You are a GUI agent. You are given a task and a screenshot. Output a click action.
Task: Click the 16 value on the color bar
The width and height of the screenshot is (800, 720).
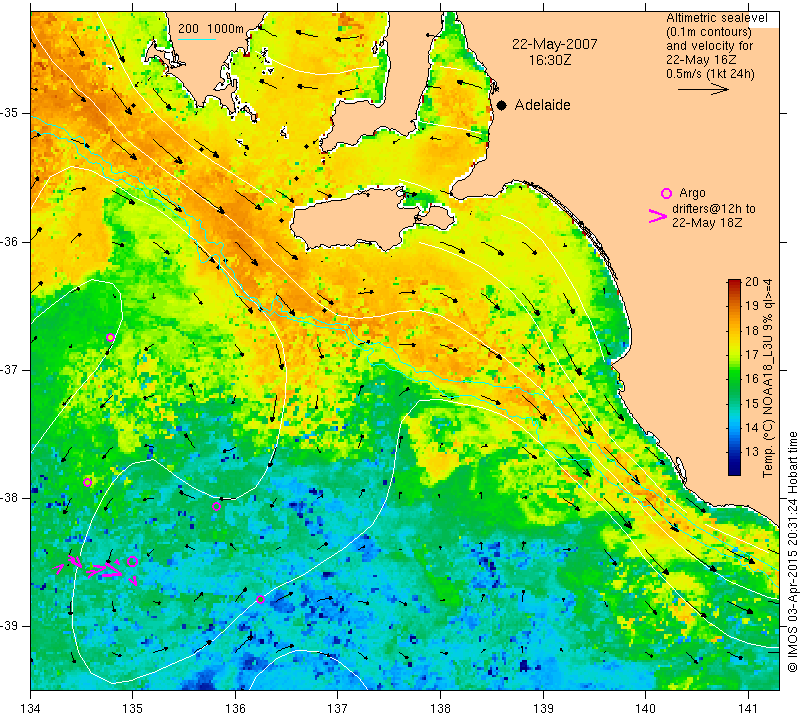[752, 379]
